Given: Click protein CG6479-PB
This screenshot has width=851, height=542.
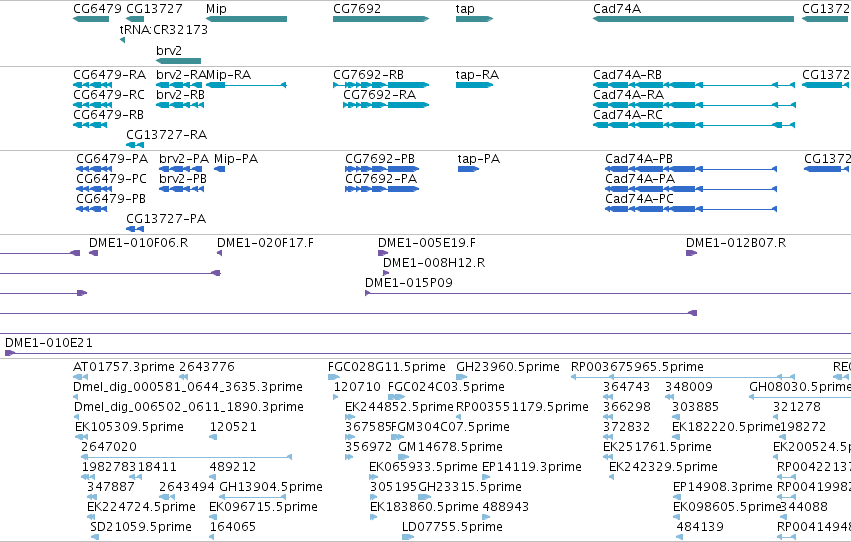Looking at the screenshot, I should click(92, 209).
